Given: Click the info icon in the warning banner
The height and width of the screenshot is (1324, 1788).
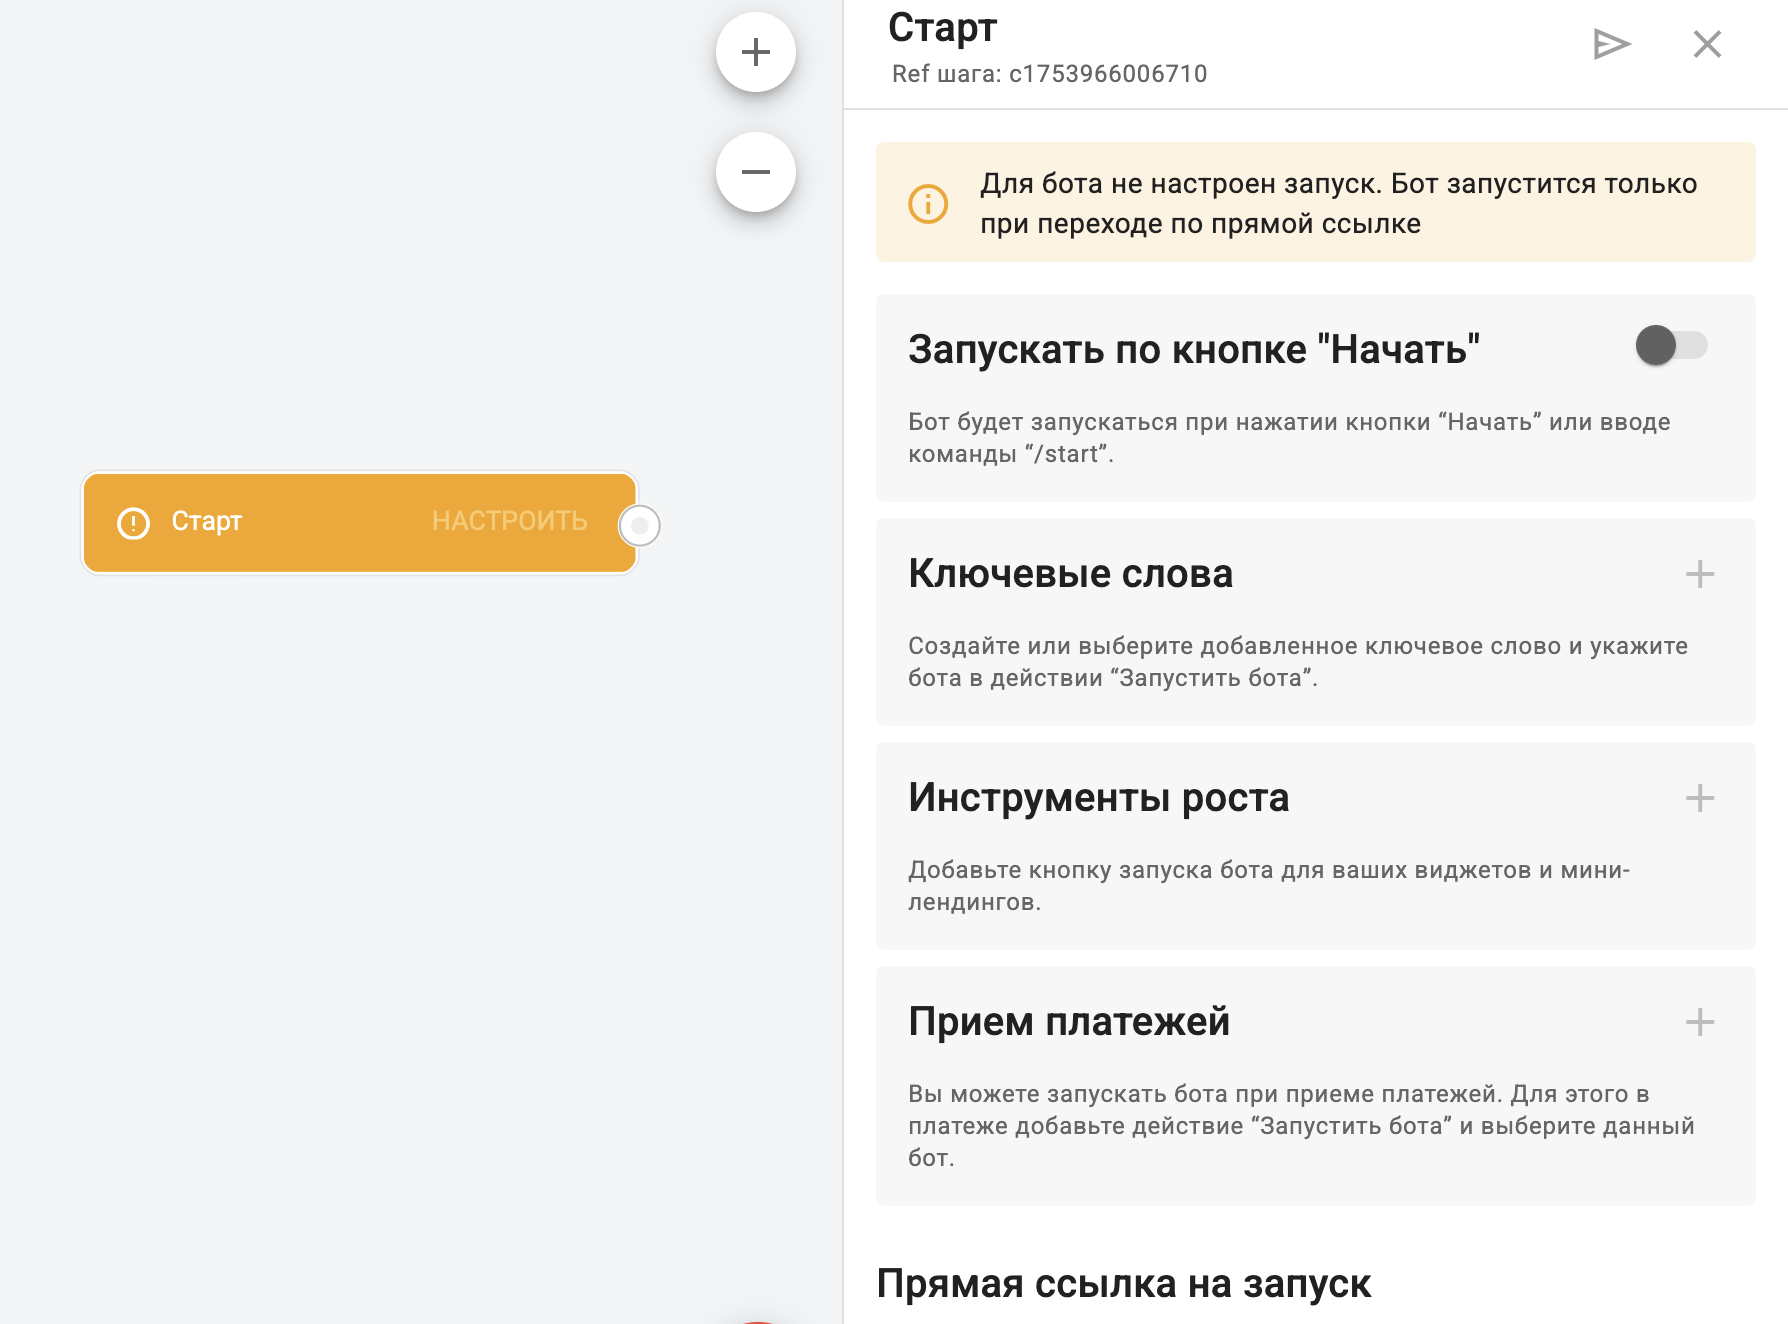Looking at the screenshot, I should click(928, 204).
